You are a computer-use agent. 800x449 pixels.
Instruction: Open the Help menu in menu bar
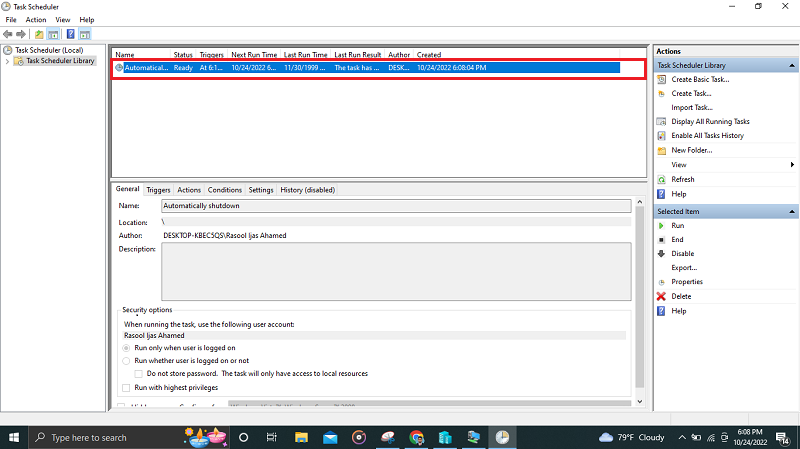[87, 19]
